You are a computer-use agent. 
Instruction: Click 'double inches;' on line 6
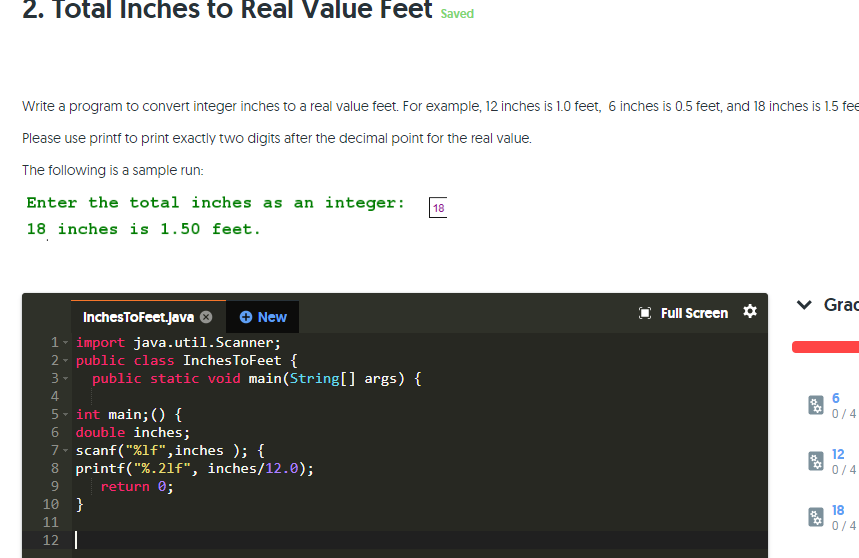click(x=133, y=433)
